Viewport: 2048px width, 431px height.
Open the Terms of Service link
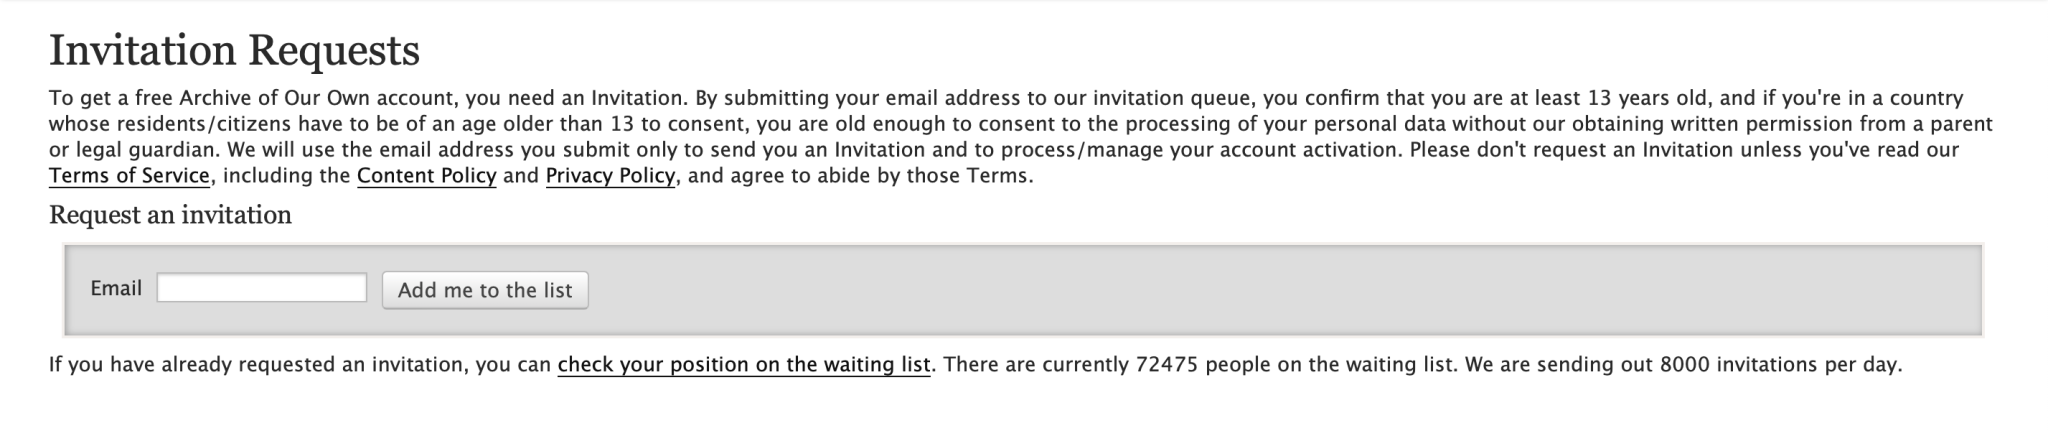[129, 176]
